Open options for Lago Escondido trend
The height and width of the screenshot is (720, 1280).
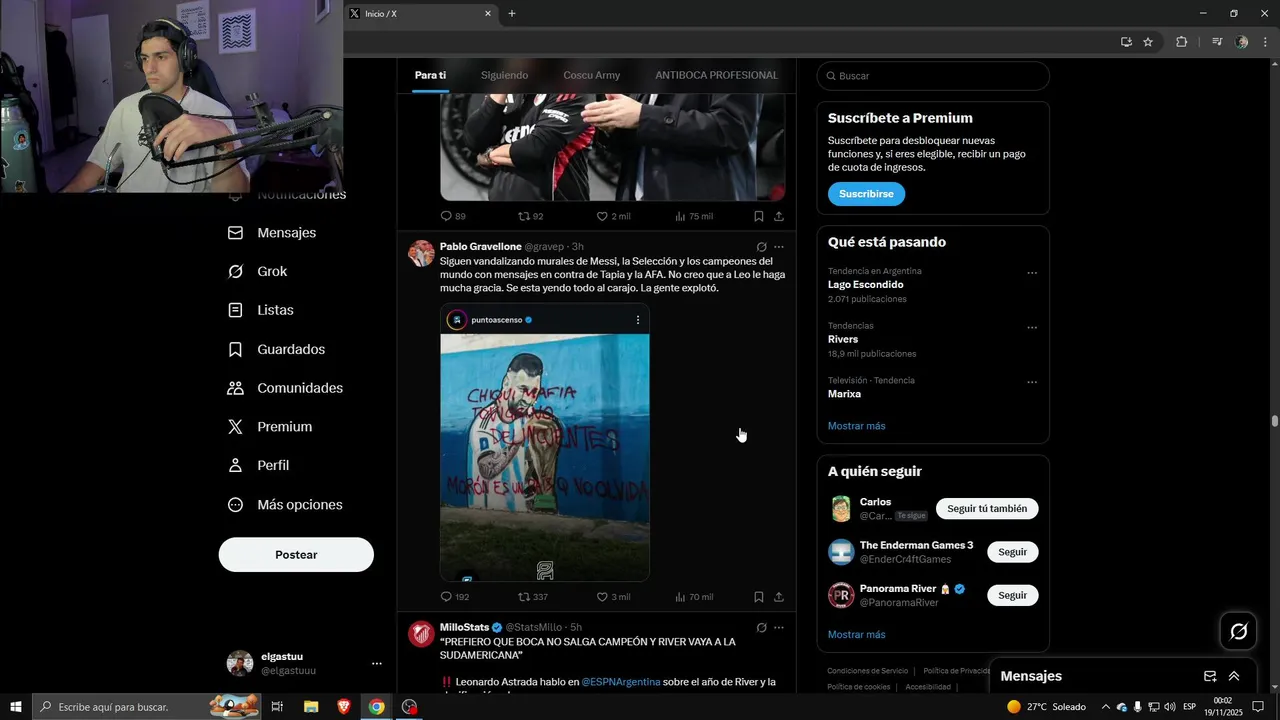click(x=1032, y=273)
